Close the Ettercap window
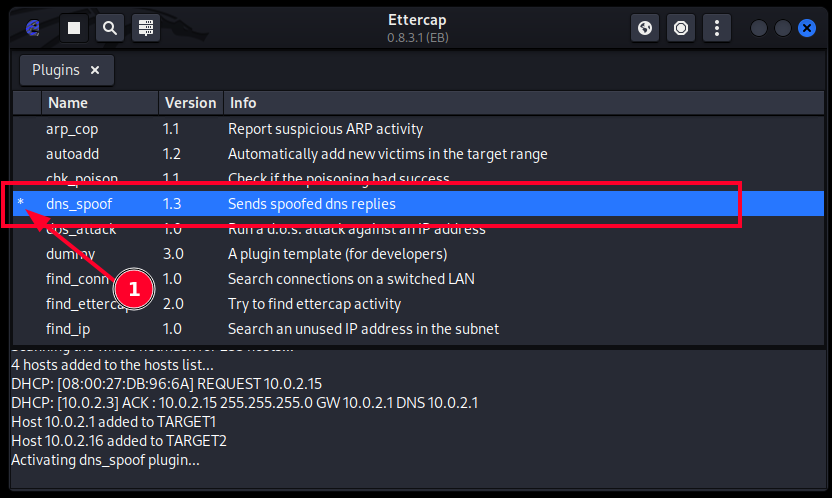Image resolution: width=832 pixels, height=498 pixels. [807, 28]
